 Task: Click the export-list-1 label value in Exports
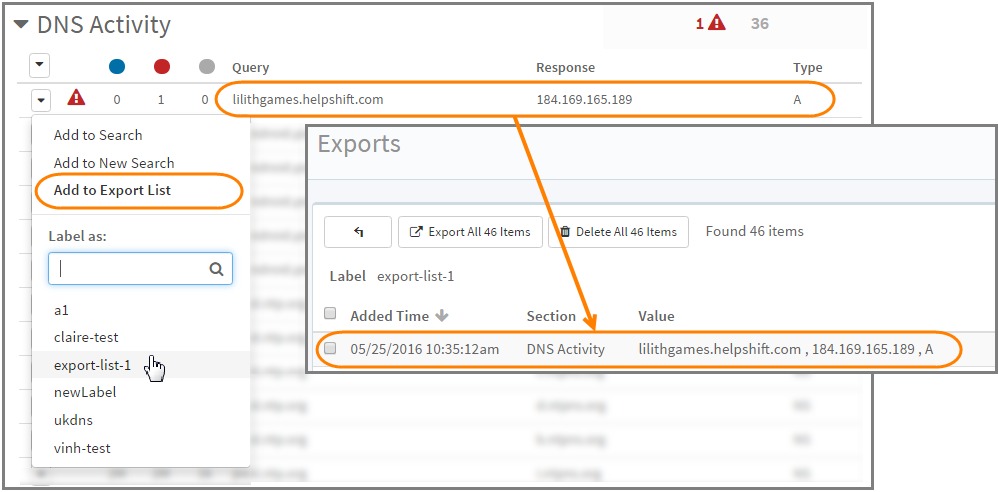tap(416, 276)
